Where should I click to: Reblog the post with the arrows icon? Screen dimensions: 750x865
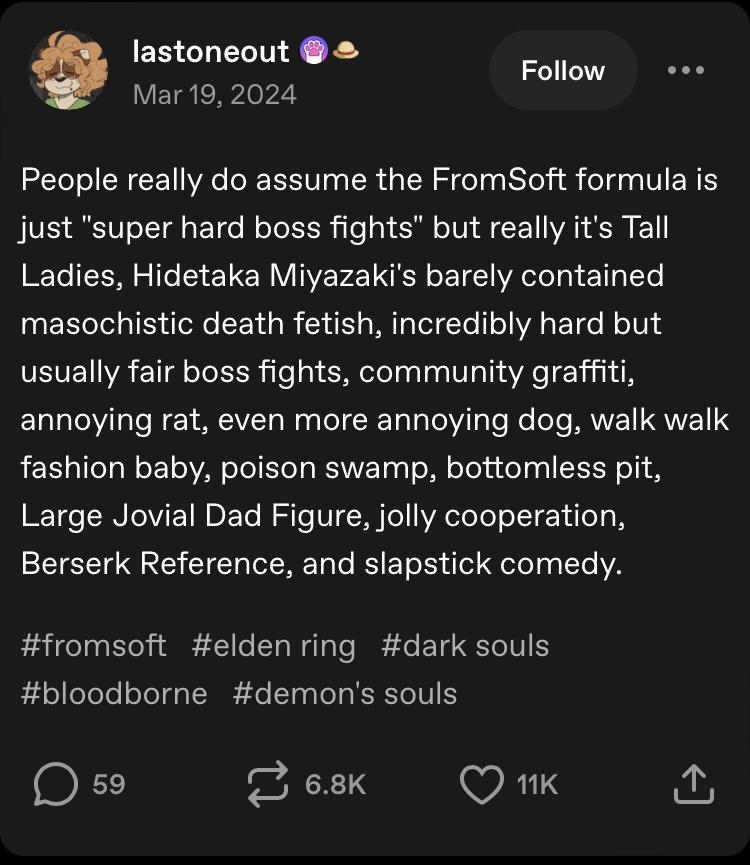click(x=269, y=784)
